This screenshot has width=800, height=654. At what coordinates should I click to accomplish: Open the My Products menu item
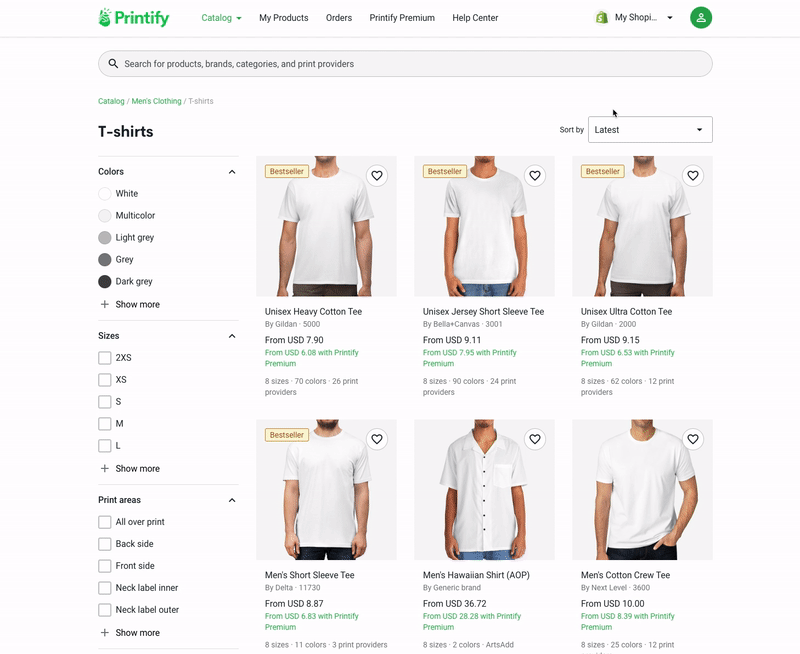point(284,18)
